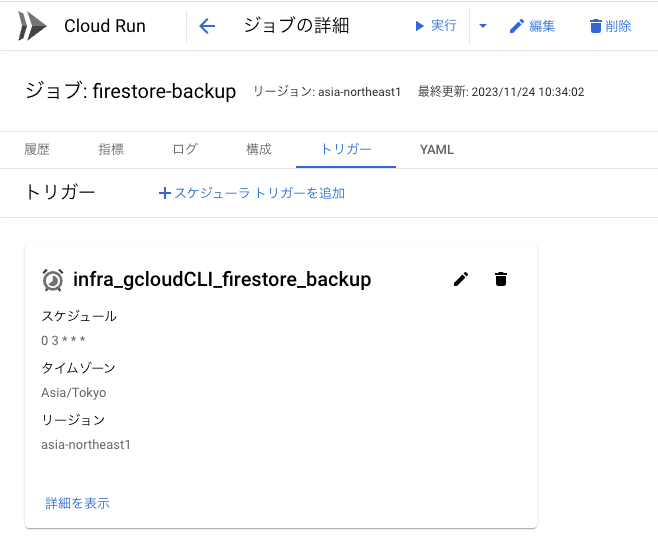Click the schedule value 0 3 * * *

point(63,340)
